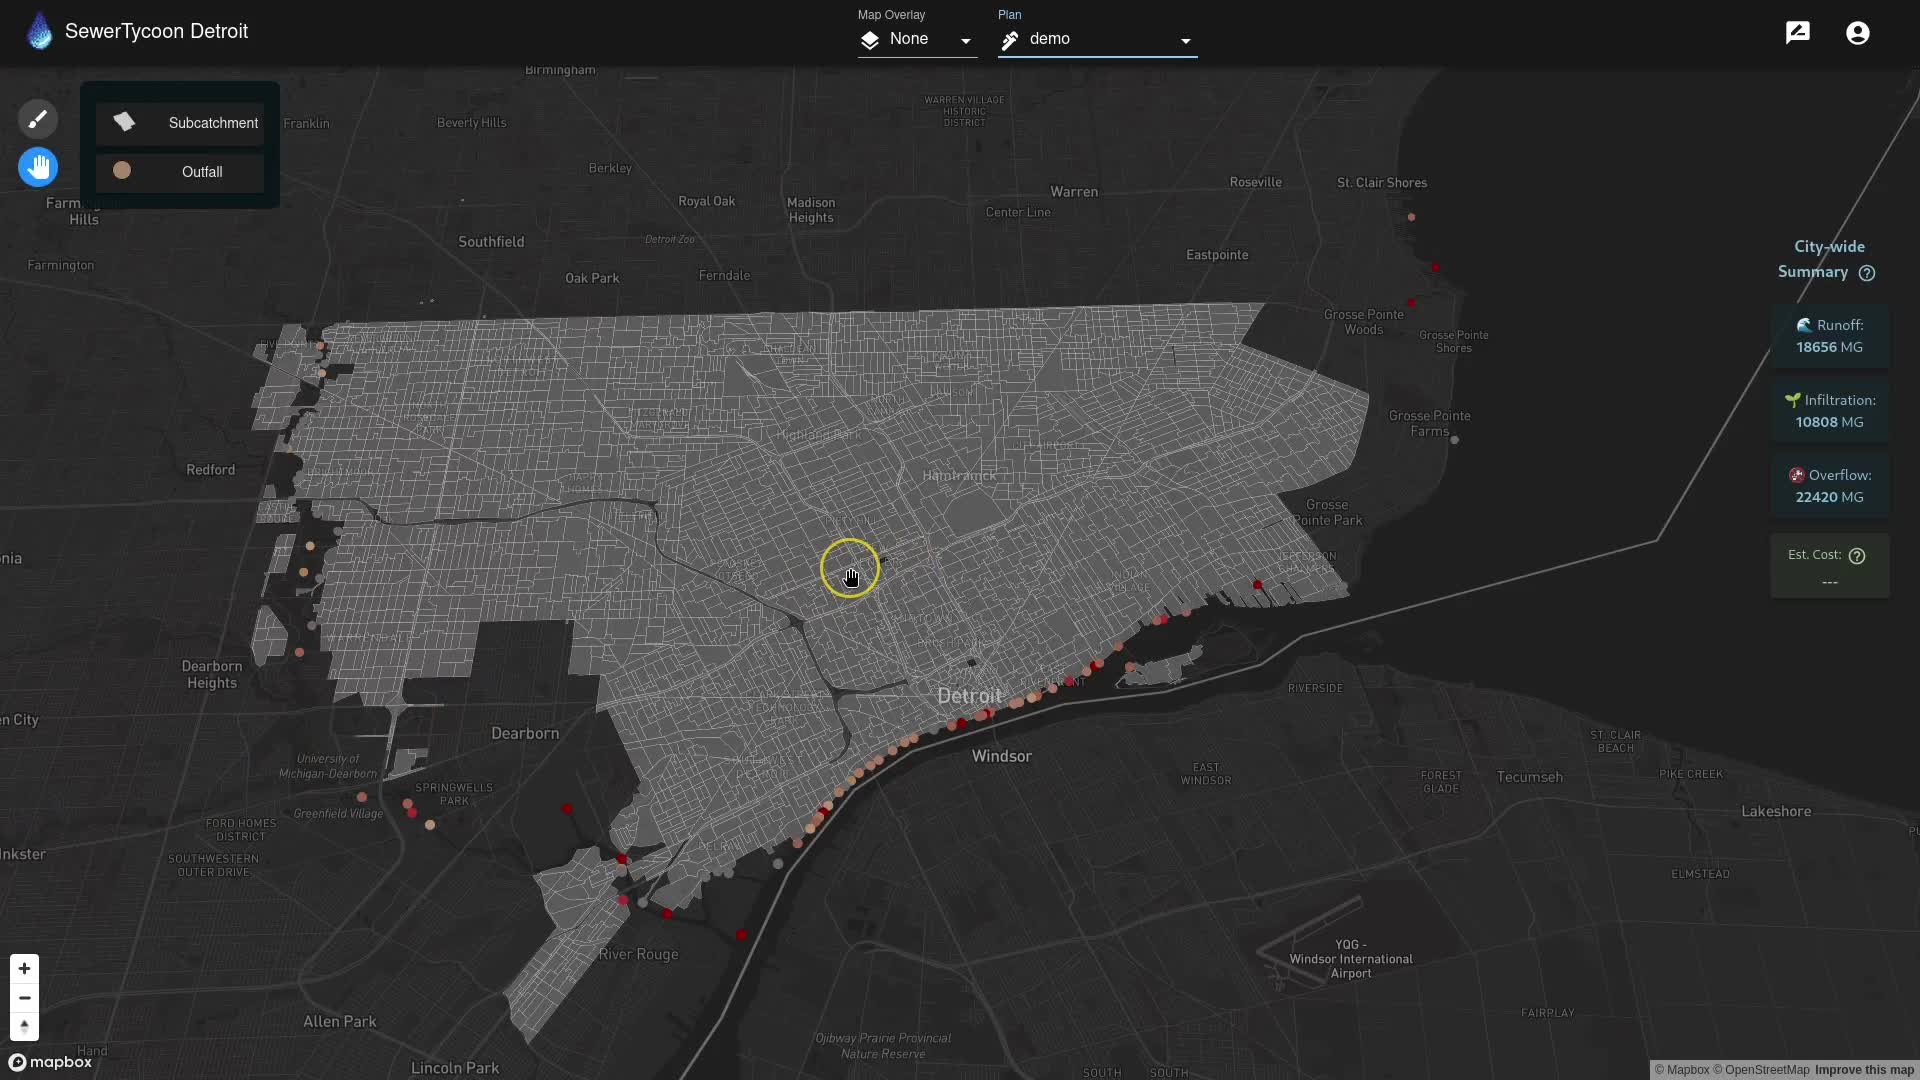Click the SewerTycoon water drop logo

pos(39,31)
